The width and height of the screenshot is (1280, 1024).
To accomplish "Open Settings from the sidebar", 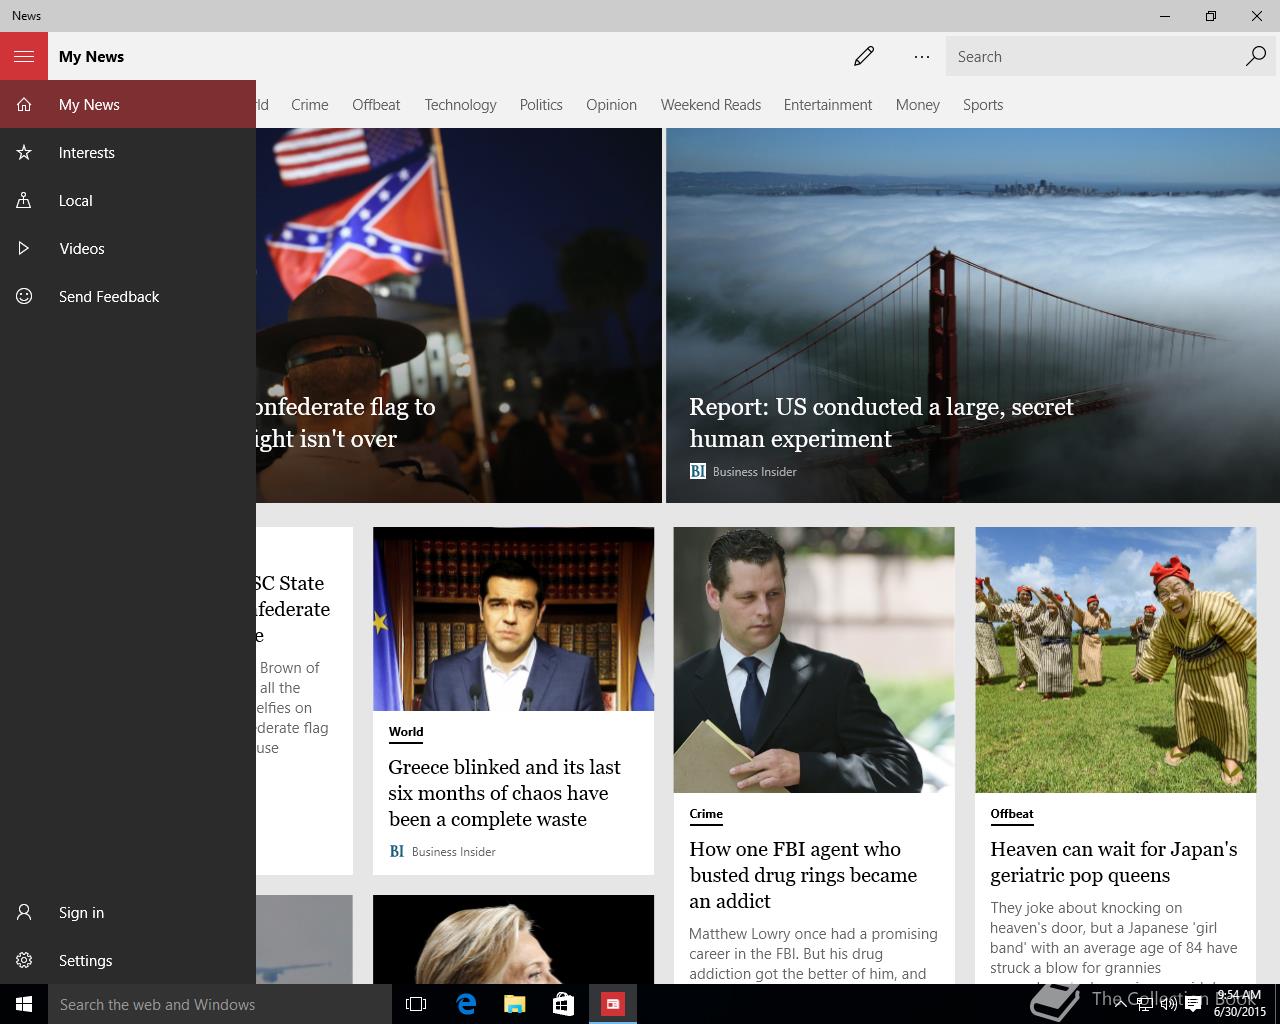I will click(x=128, y=960).
